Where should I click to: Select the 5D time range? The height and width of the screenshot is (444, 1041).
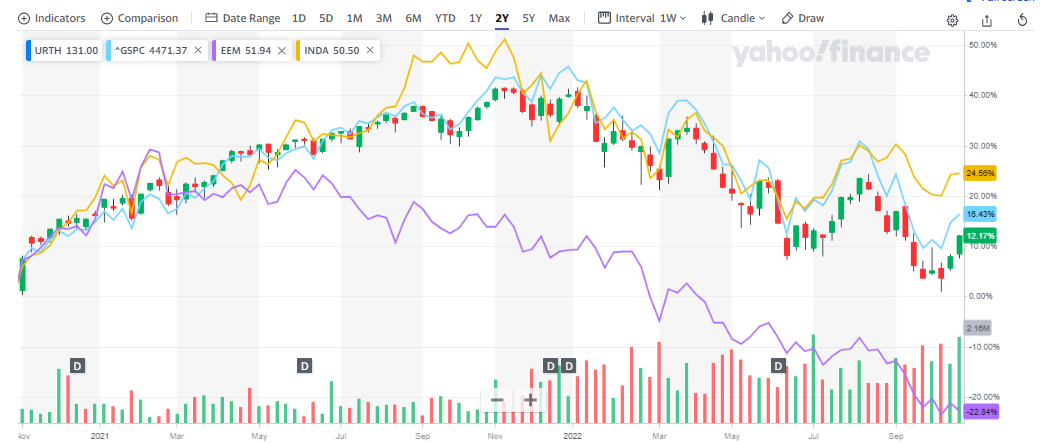click(x=326, y=18)
